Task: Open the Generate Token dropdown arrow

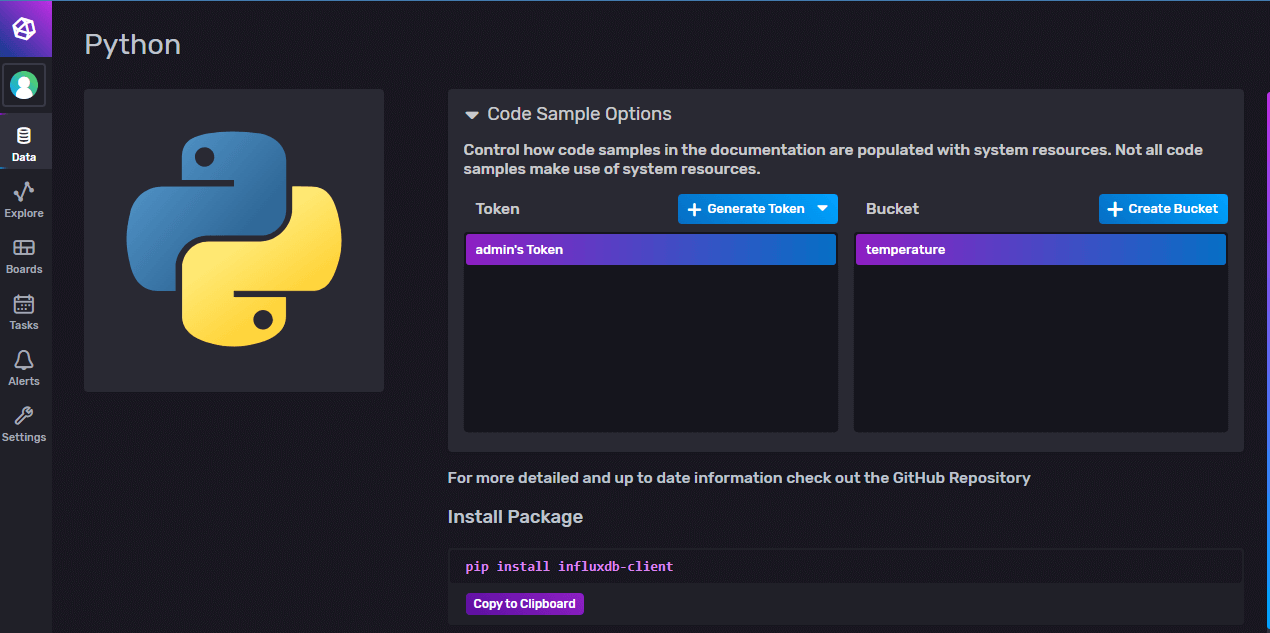Action: 822,208
